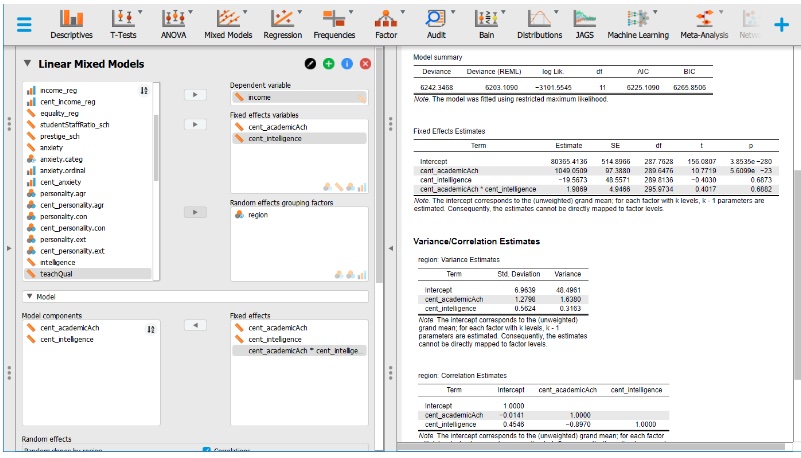Select equality_reg variable
Image resolution: width=801 pixels, height=458 pixels.
coord(88,113)
